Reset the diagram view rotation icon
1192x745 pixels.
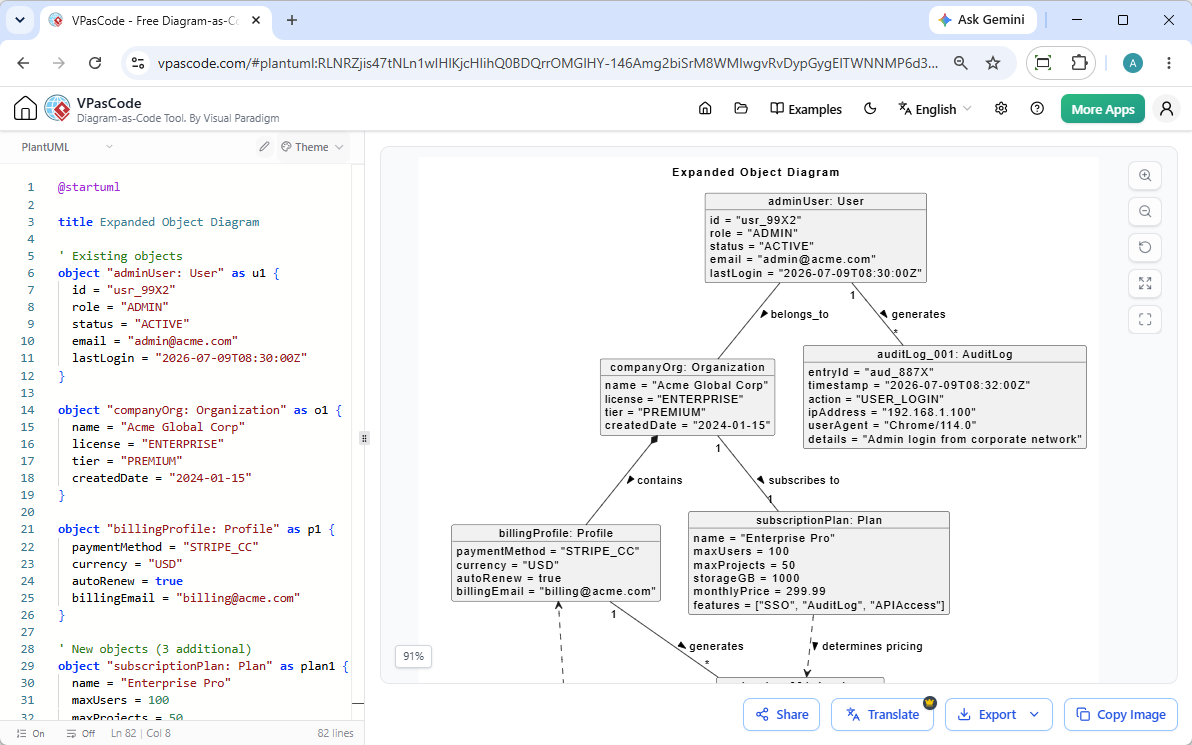pos(1145,247)
